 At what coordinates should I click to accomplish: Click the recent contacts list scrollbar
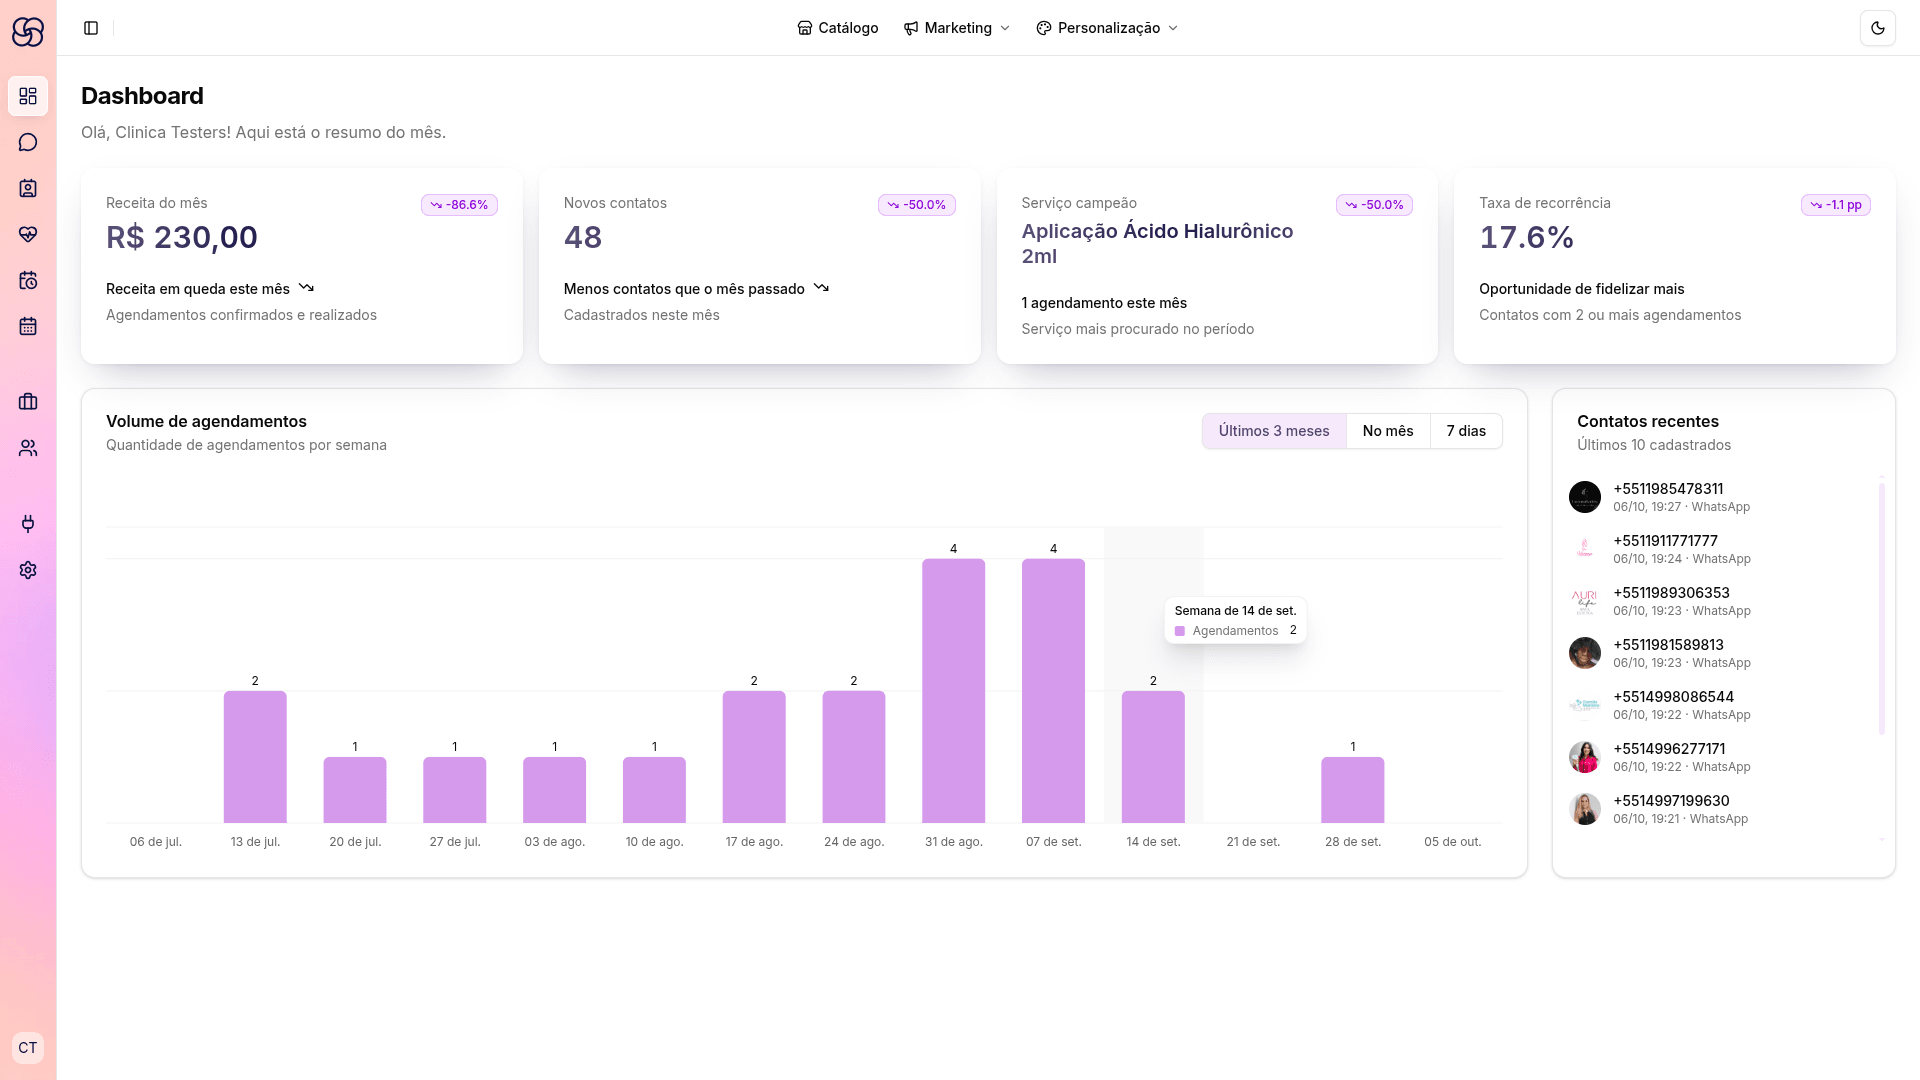1882,609
